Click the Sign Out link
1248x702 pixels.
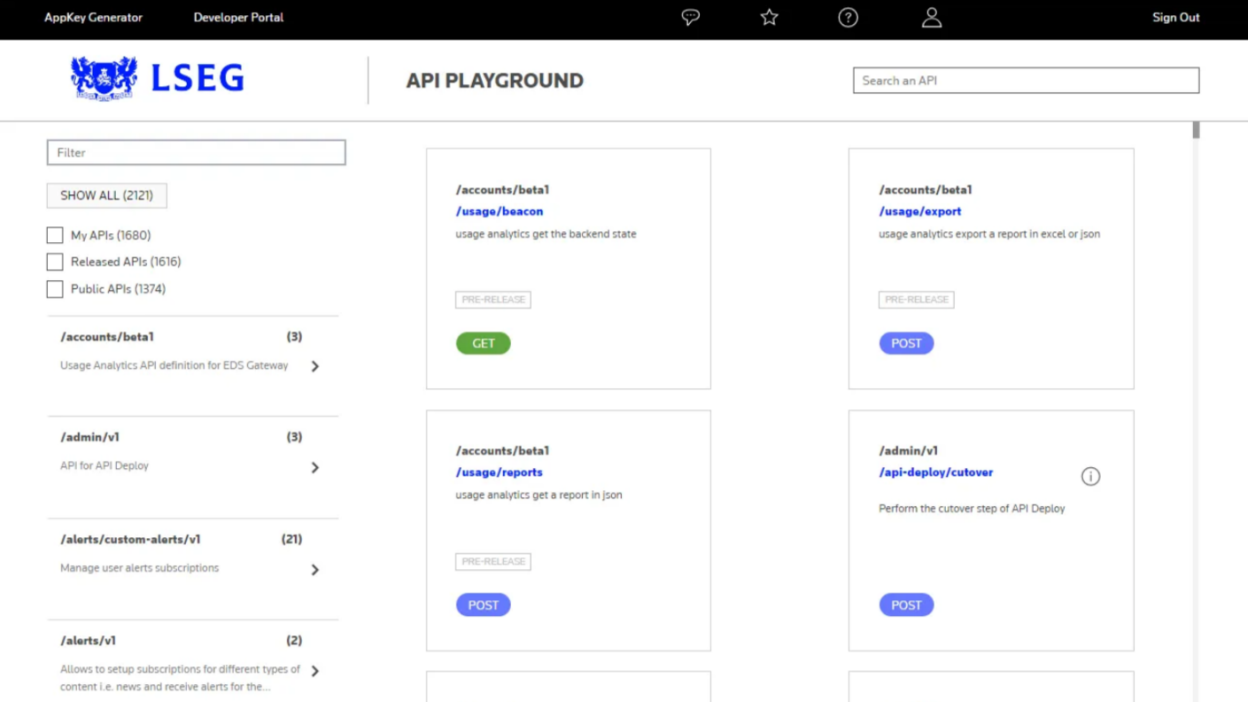[1175, 17]
